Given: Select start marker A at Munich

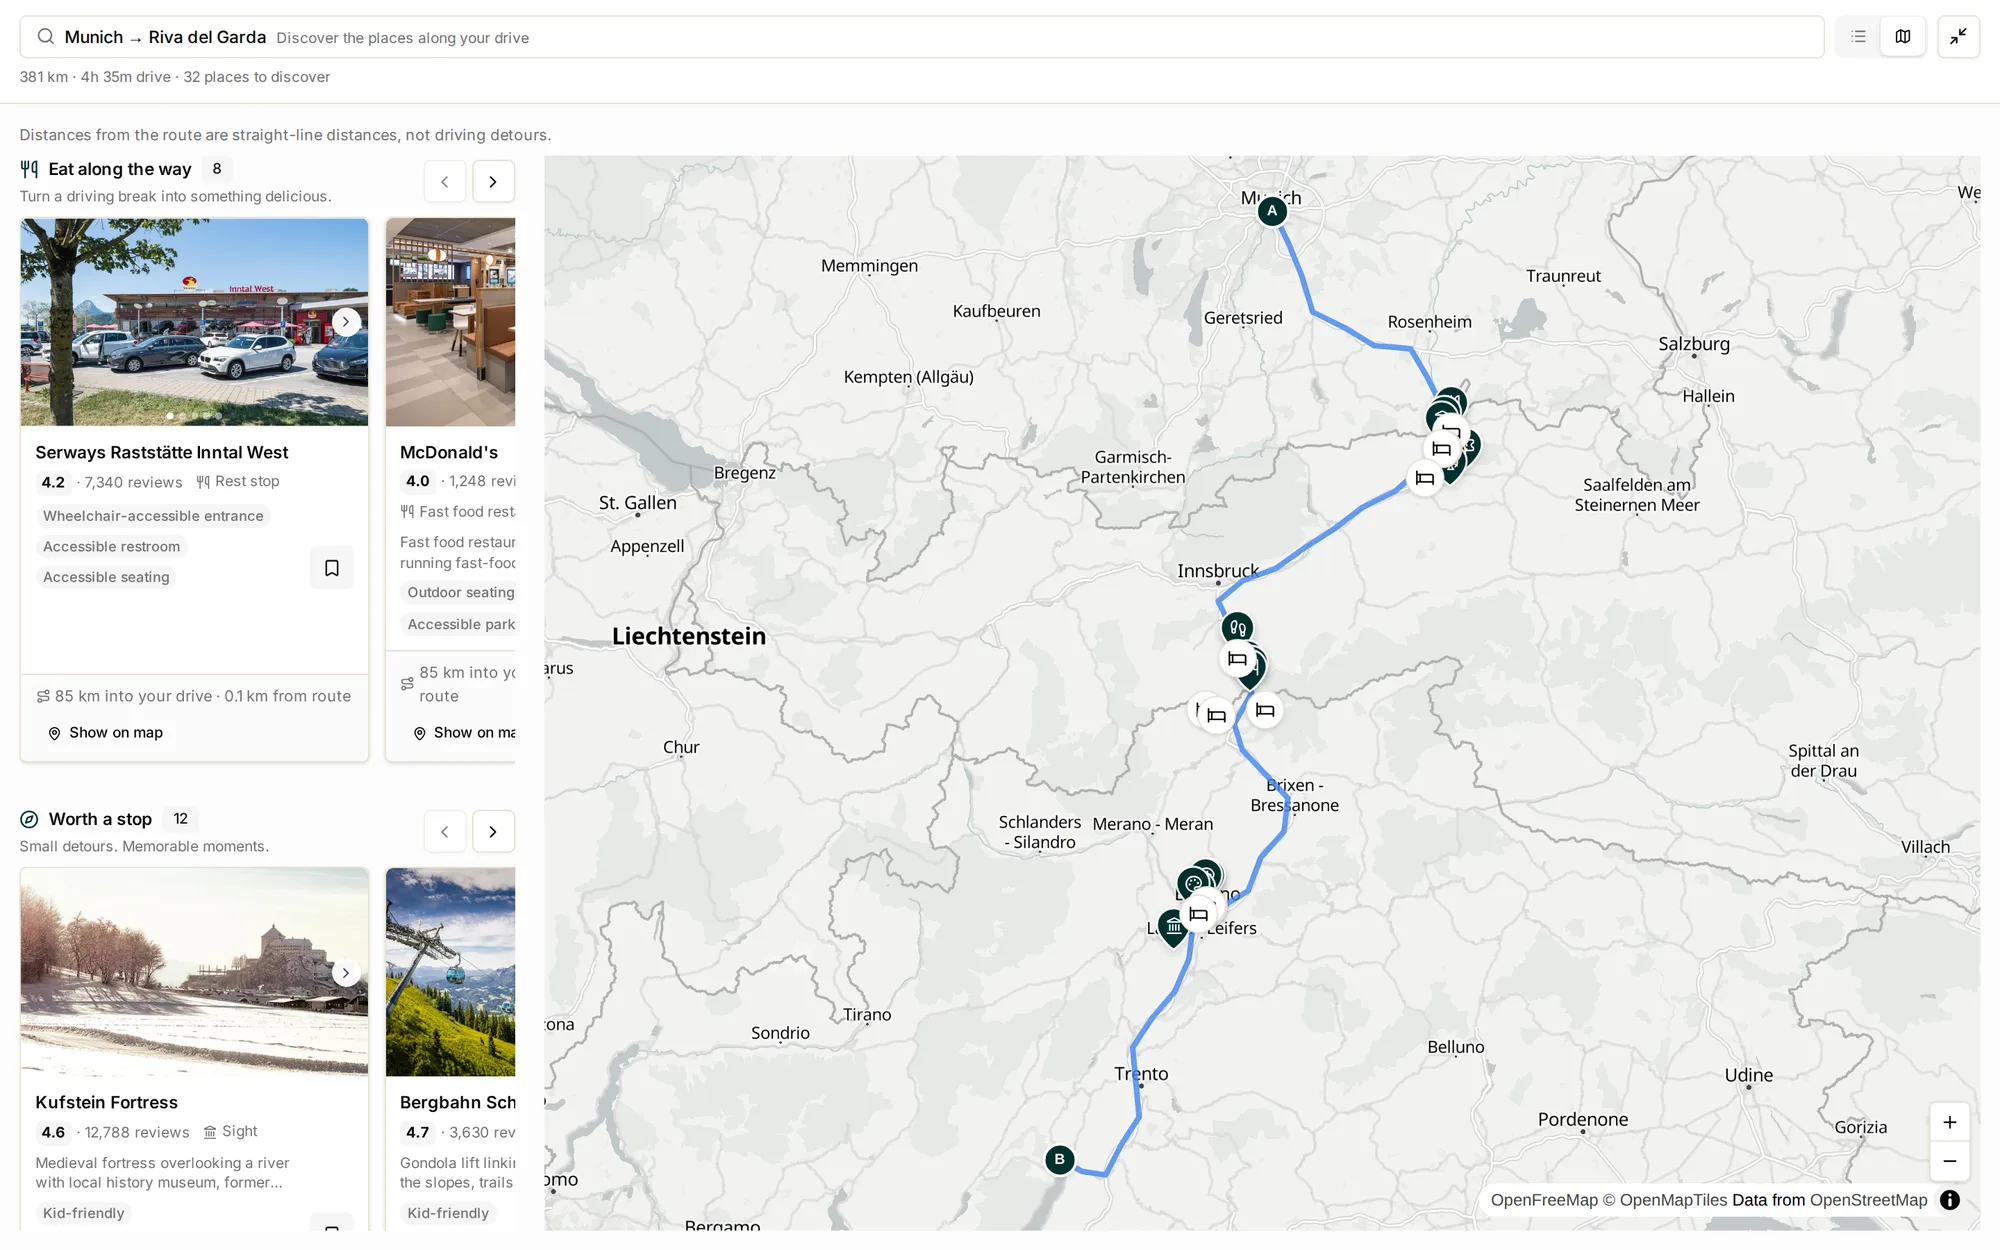Looking at the screenshot, I should [1272, 211].
